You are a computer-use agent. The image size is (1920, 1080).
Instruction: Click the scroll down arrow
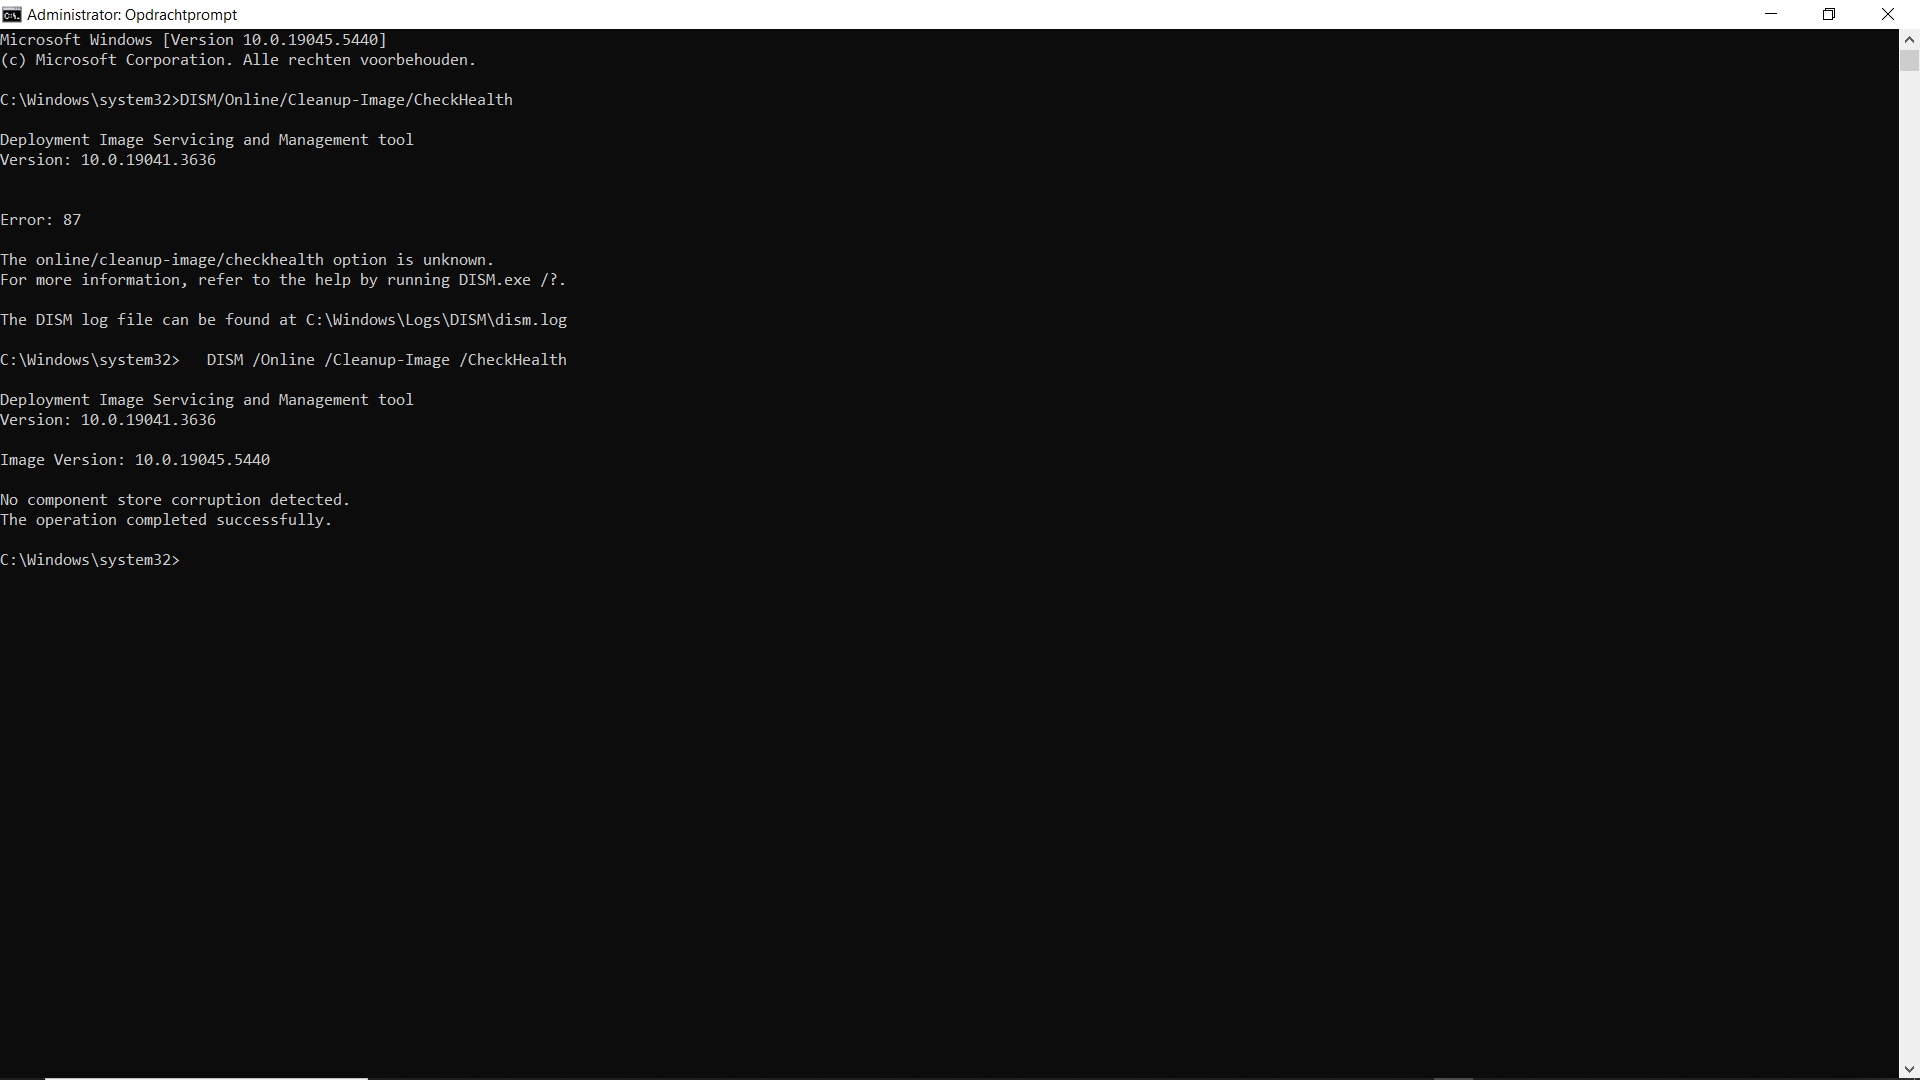1909,1069
